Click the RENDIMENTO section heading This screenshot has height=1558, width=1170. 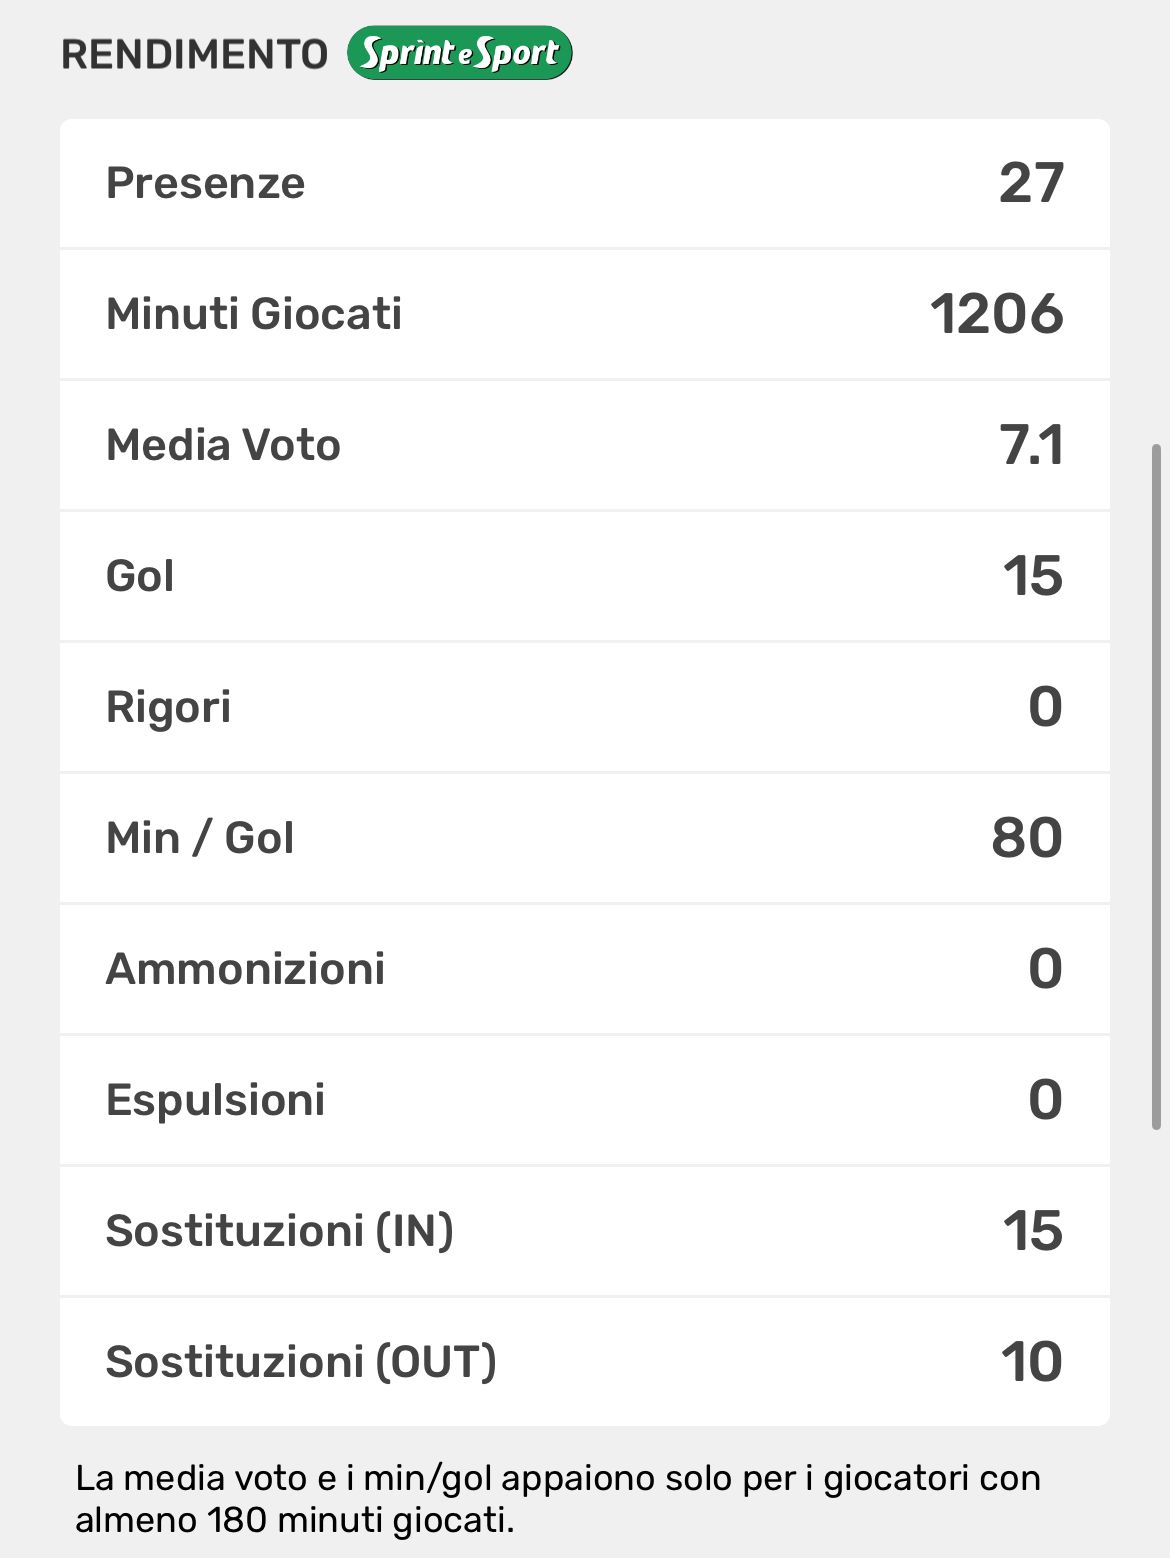(195, 54)
